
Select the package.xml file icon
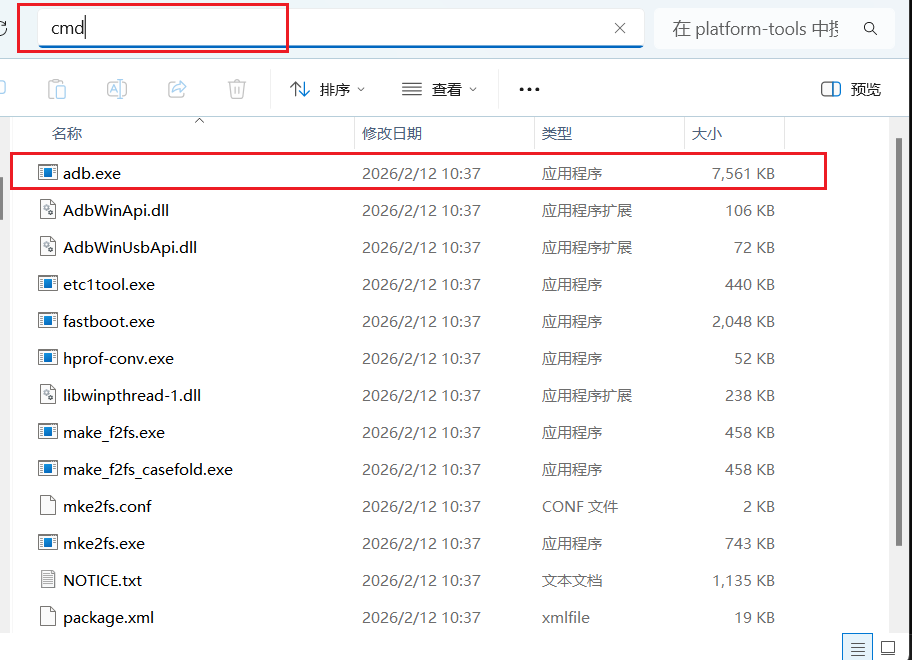tap(48, 616)
